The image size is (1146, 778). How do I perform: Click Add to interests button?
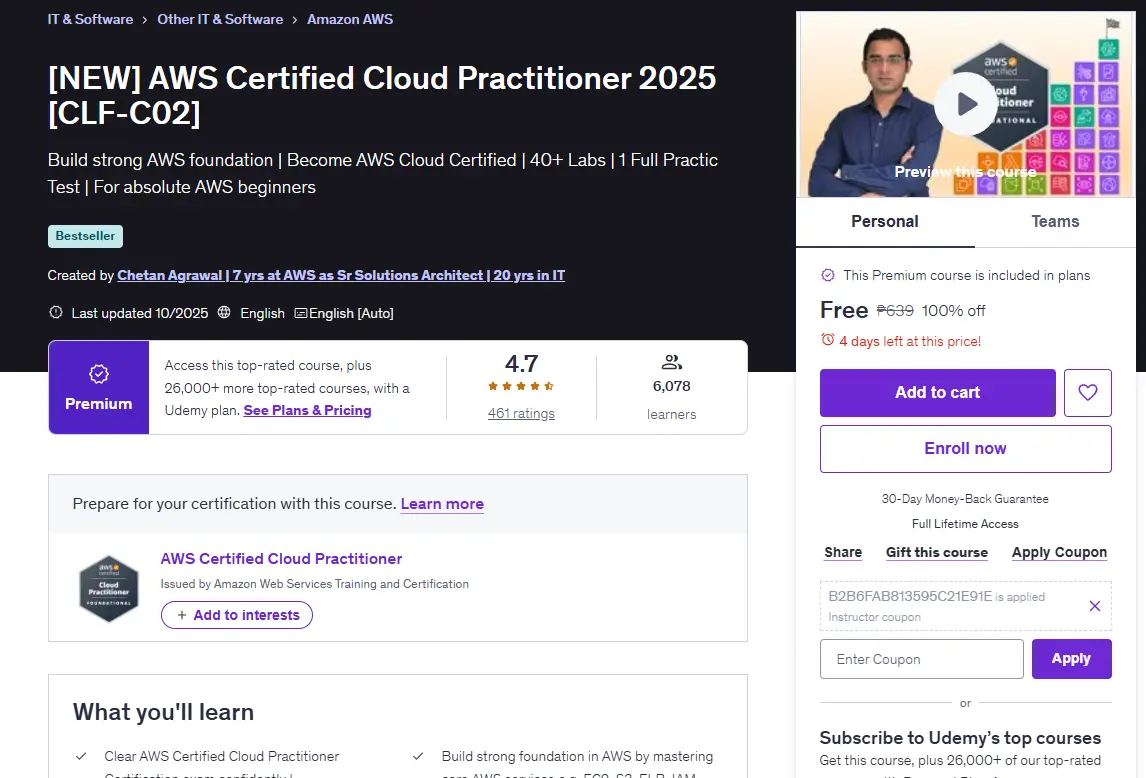pyautogui.click(x=237, y=615)
